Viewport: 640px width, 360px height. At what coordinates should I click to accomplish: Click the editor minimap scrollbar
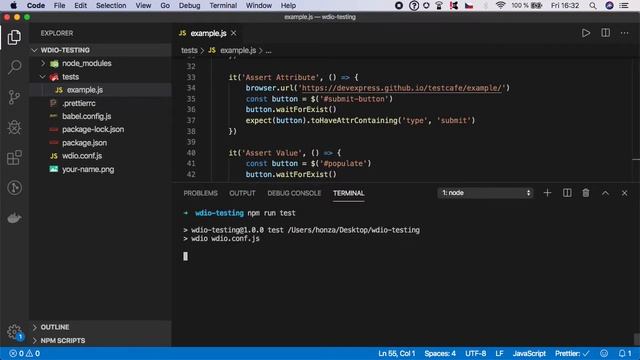636,120
